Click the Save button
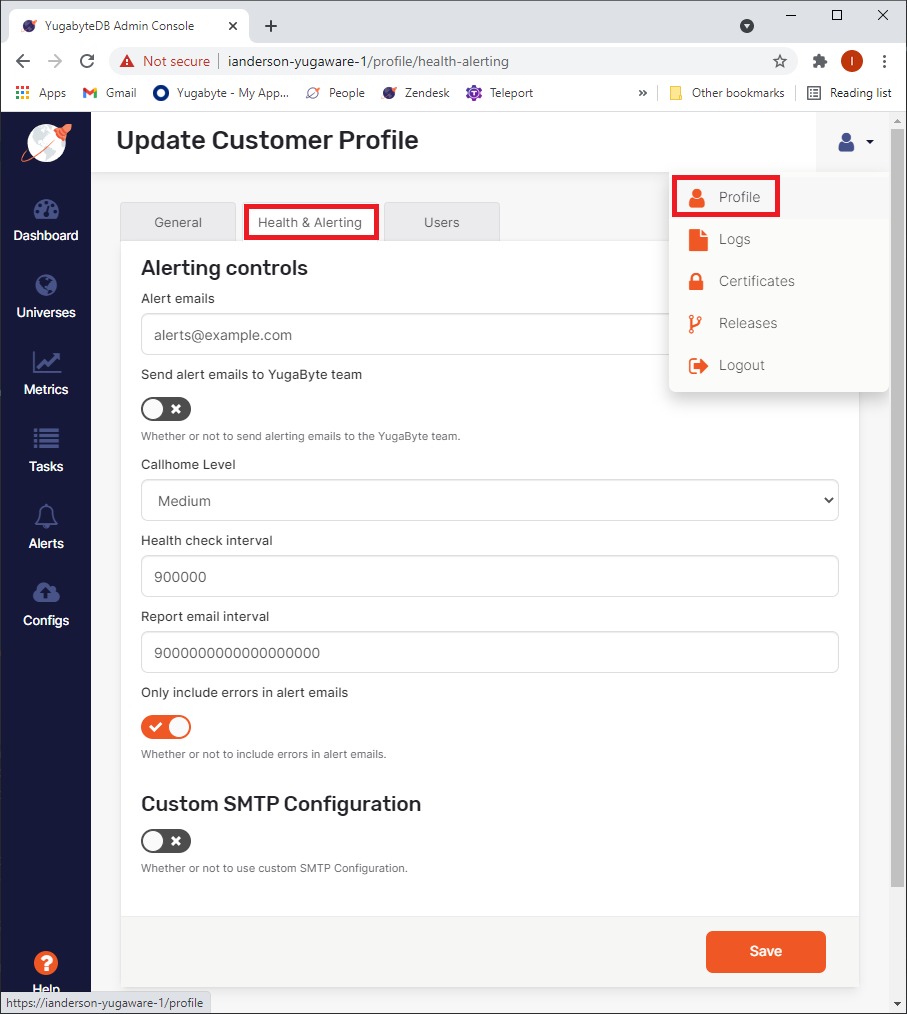The width and height of the screenshot is (907, 1014). pyautogui.click(x=765, y=951)
